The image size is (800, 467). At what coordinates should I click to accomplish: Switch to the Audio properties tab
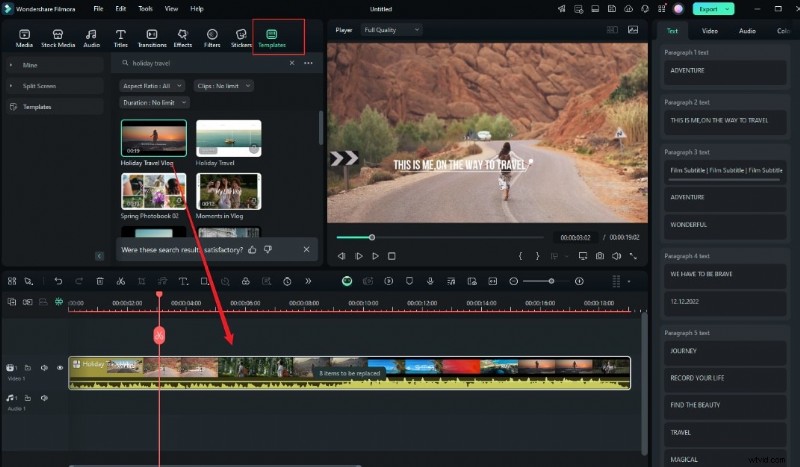pyautogui.click(x=747, y=31)
